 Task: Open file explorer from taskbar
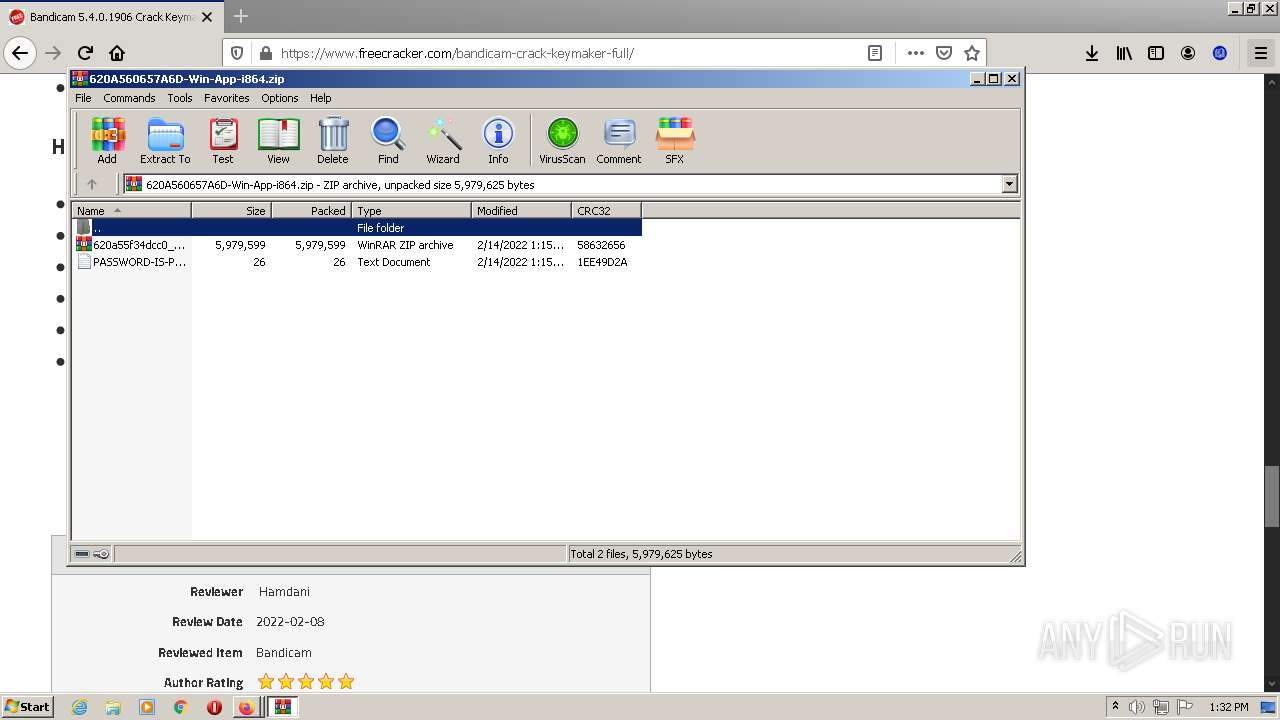click(113, 707)
